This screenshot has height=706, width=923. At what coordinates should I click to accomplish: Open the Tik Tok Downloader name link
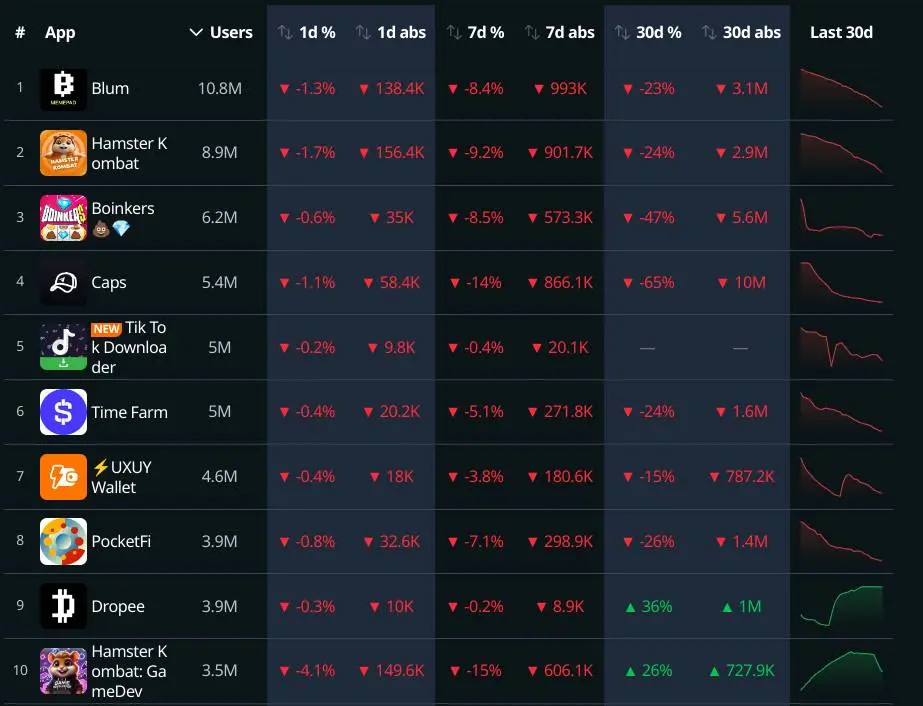pos(130,347)
